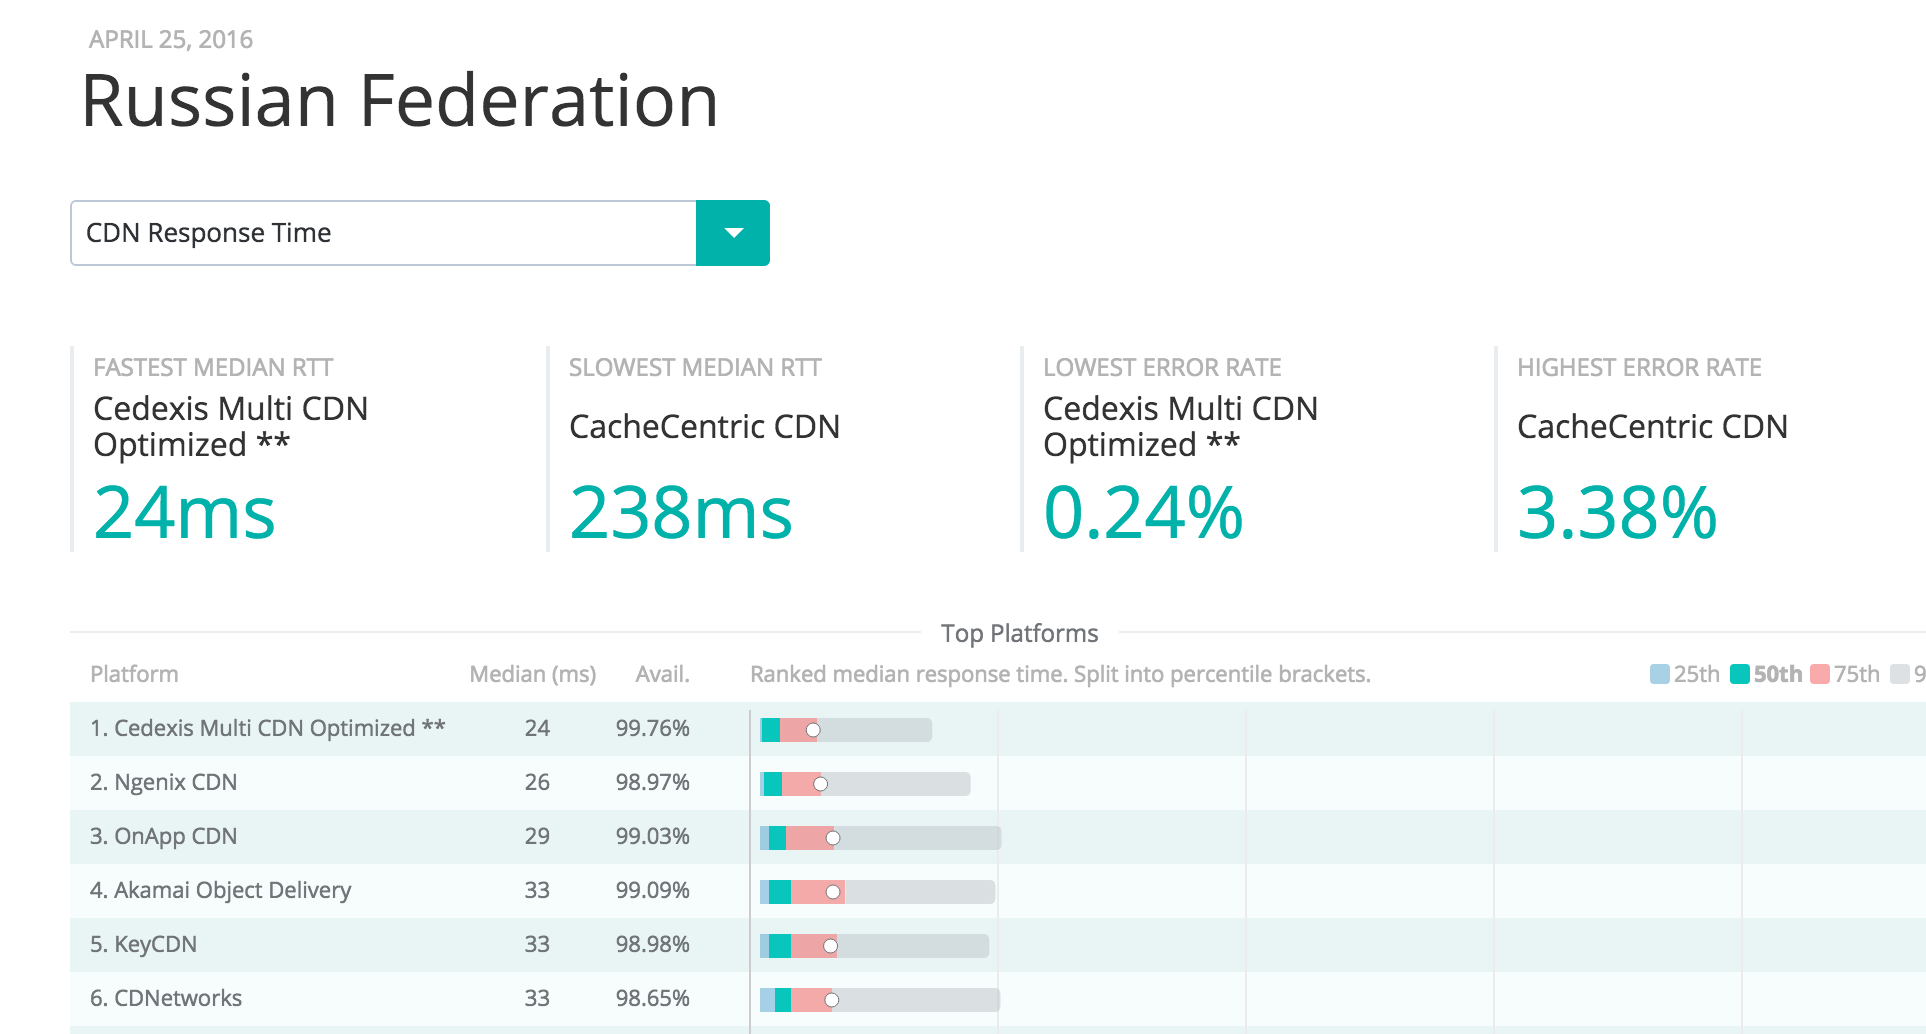Click the median value 29
Viewport: 1926px width, 1034px height.
click(x=537, y=837)
